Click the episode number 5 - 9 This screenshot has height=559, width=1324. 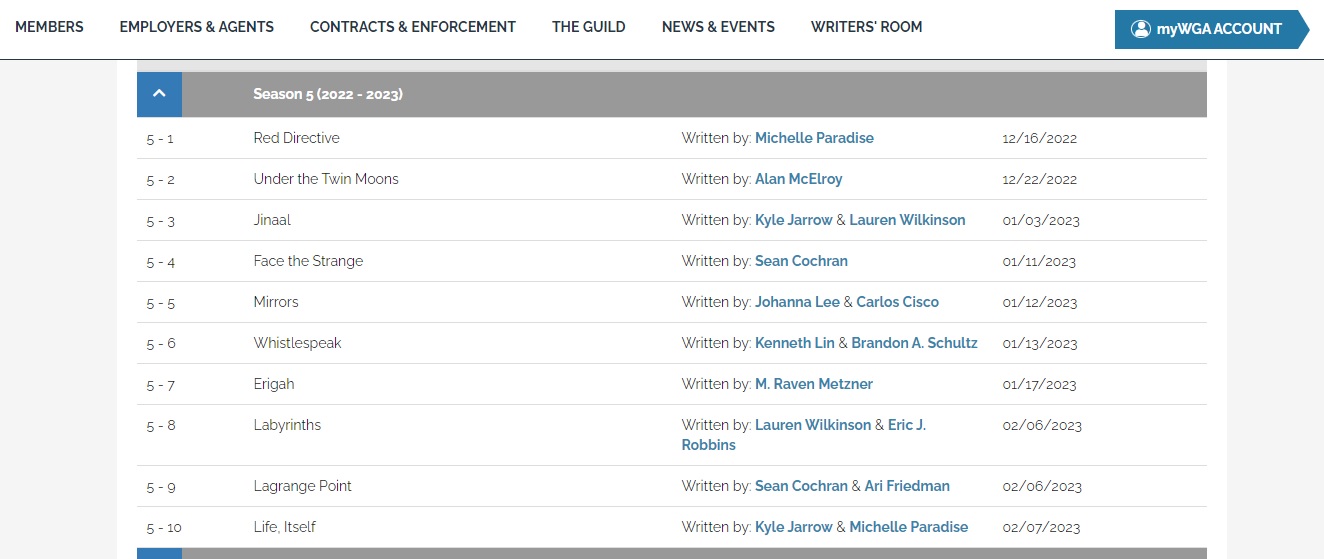(x=161, y=487)
